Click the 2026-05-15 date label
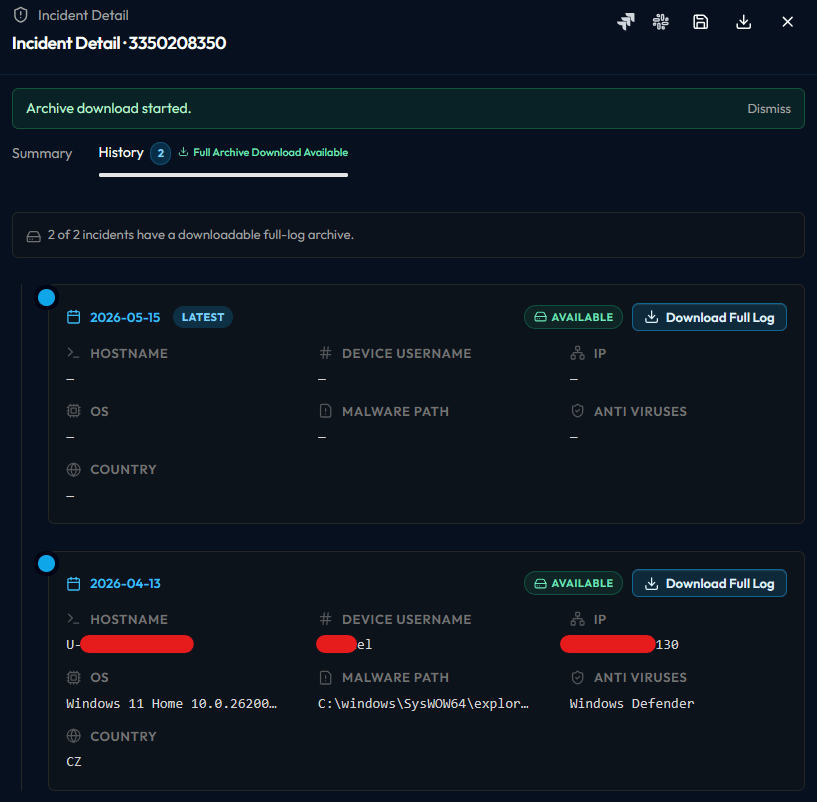This screenshot has width=817, height=802. (125, 317)
